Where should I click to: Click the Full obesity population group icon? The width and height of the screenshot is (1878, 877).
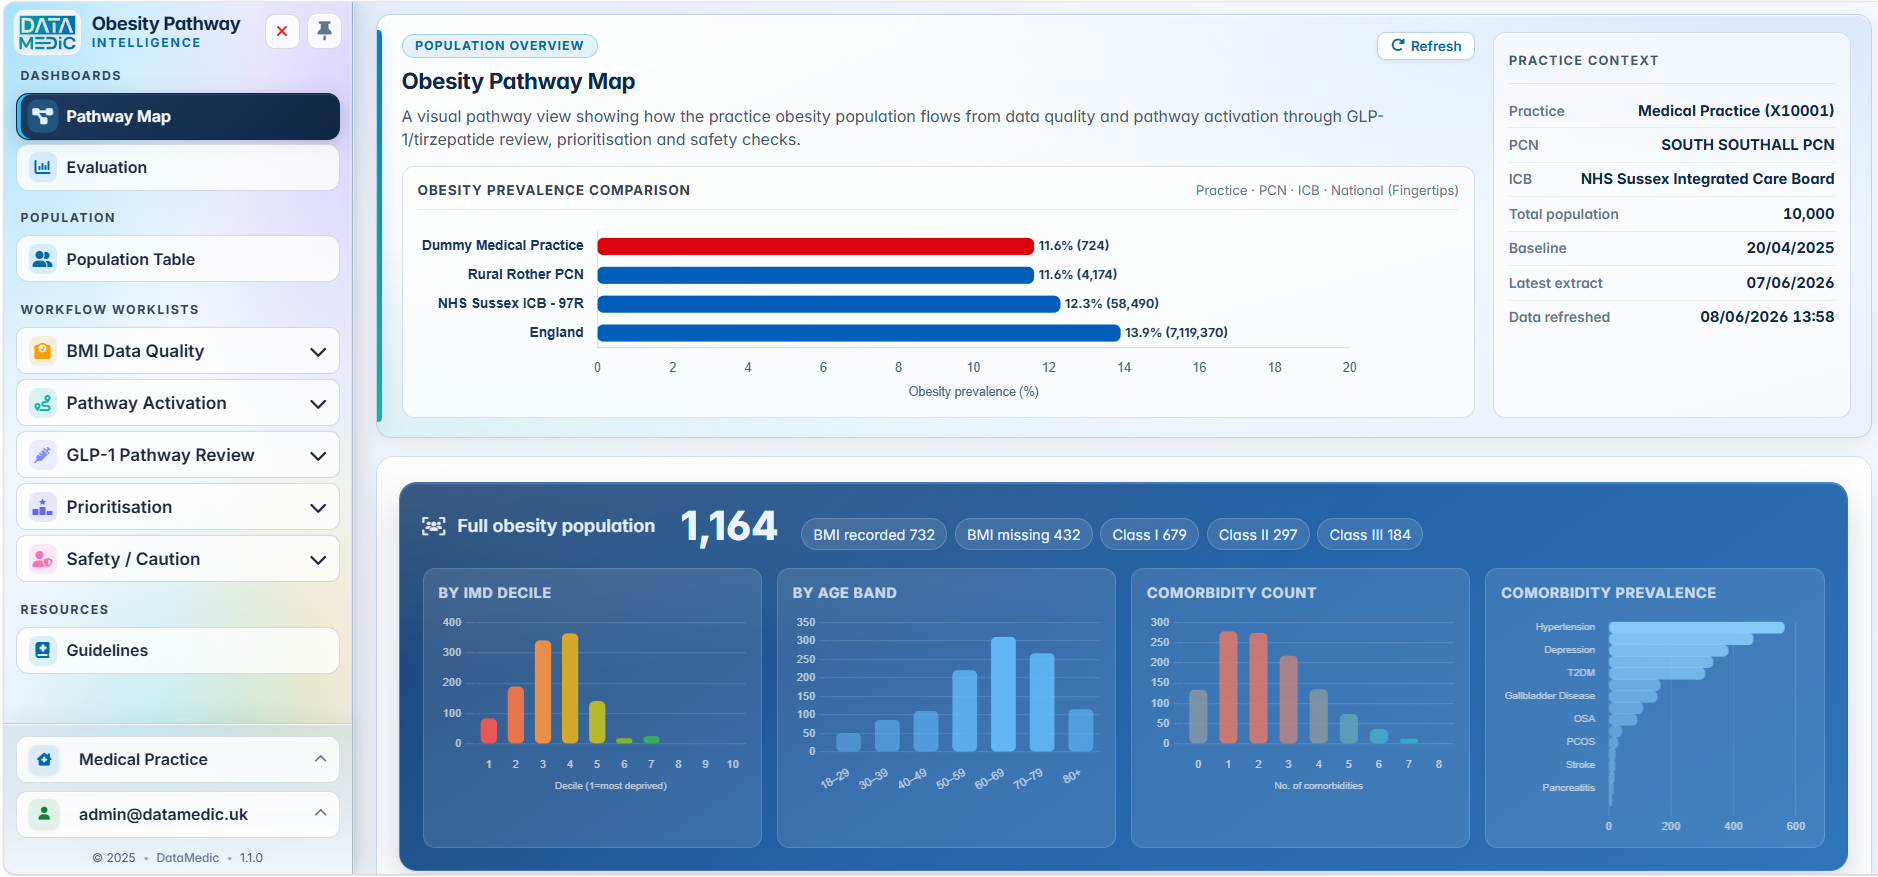point(433,526)
